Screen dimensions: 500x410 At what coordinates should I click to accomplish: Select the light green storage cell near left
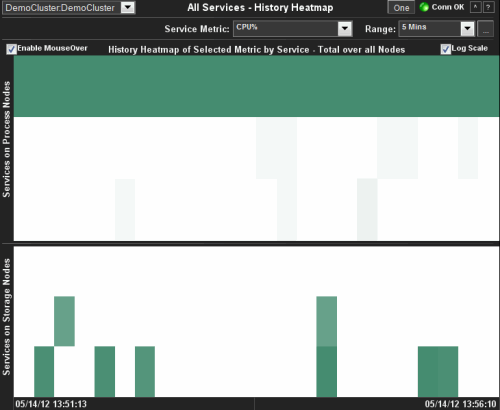point(64,321)
